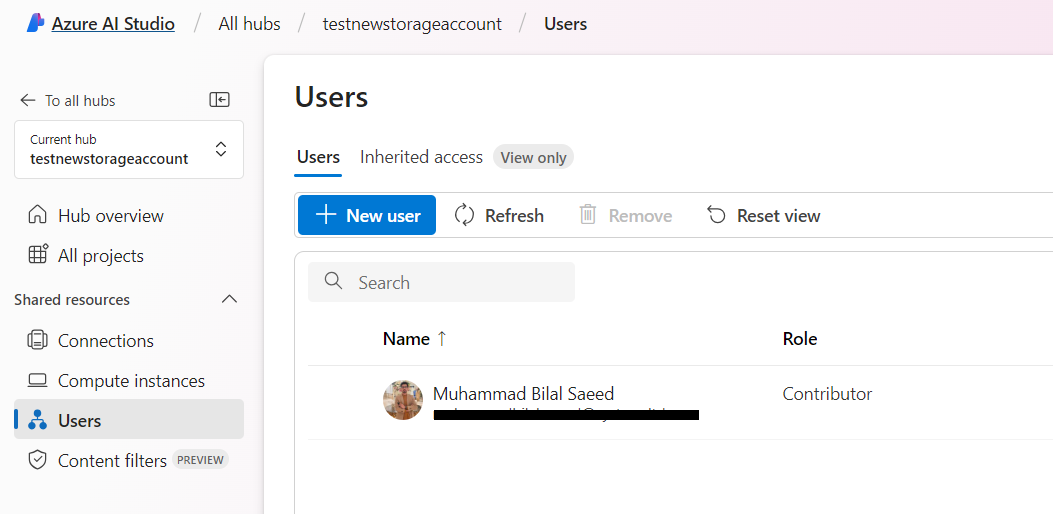Image resolution: width=1053 pixels, height=514 pixels.
Task: Select the Muhammad Bilal Saeed name text
Action: (x=523, y=394)
